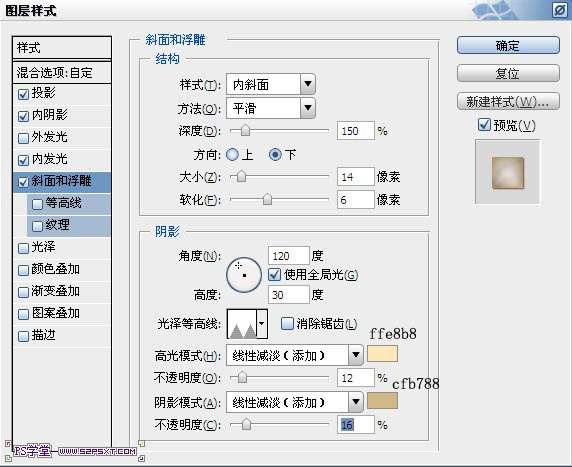Open the 阴影模式 blend mode dropdown
This screenshot has width=572, height=467.
pyautogui.click(x=294, y=402)
